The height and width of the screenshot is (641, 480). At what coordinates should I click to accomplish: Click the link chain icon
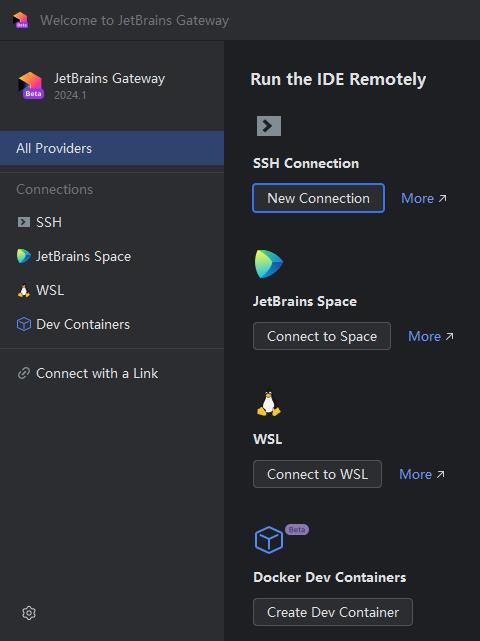[24, 373]
